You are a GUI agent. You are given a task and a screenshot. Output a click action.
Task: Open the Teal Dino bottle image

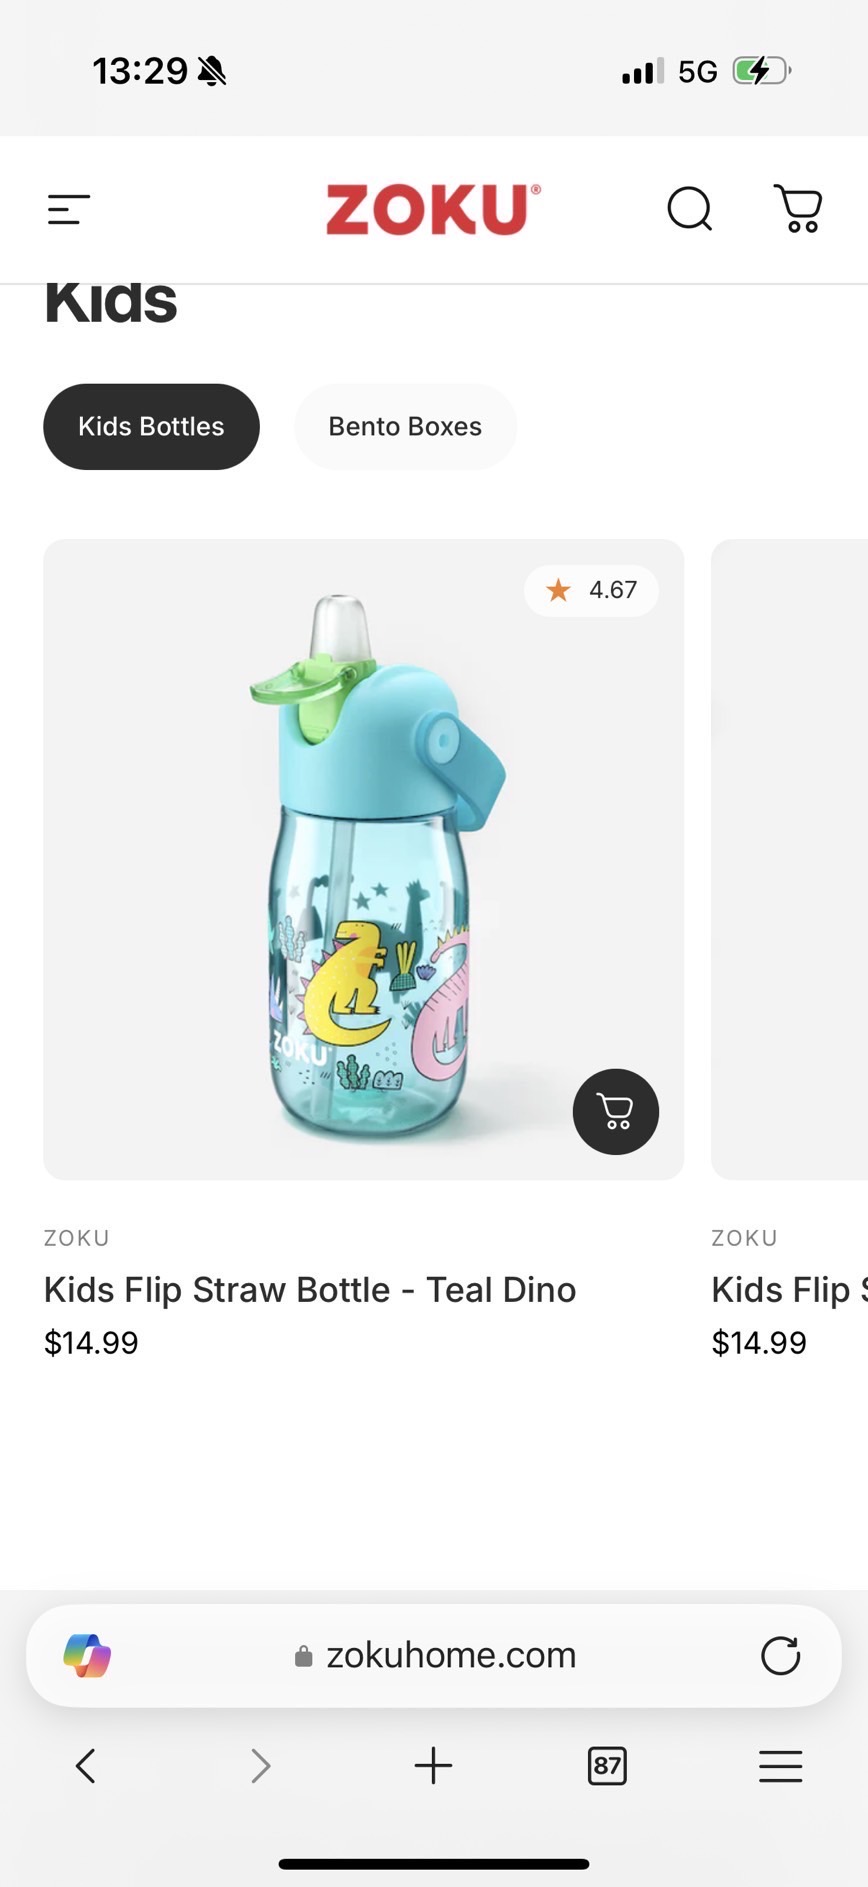pyautogui.click(x=364, y=860)
